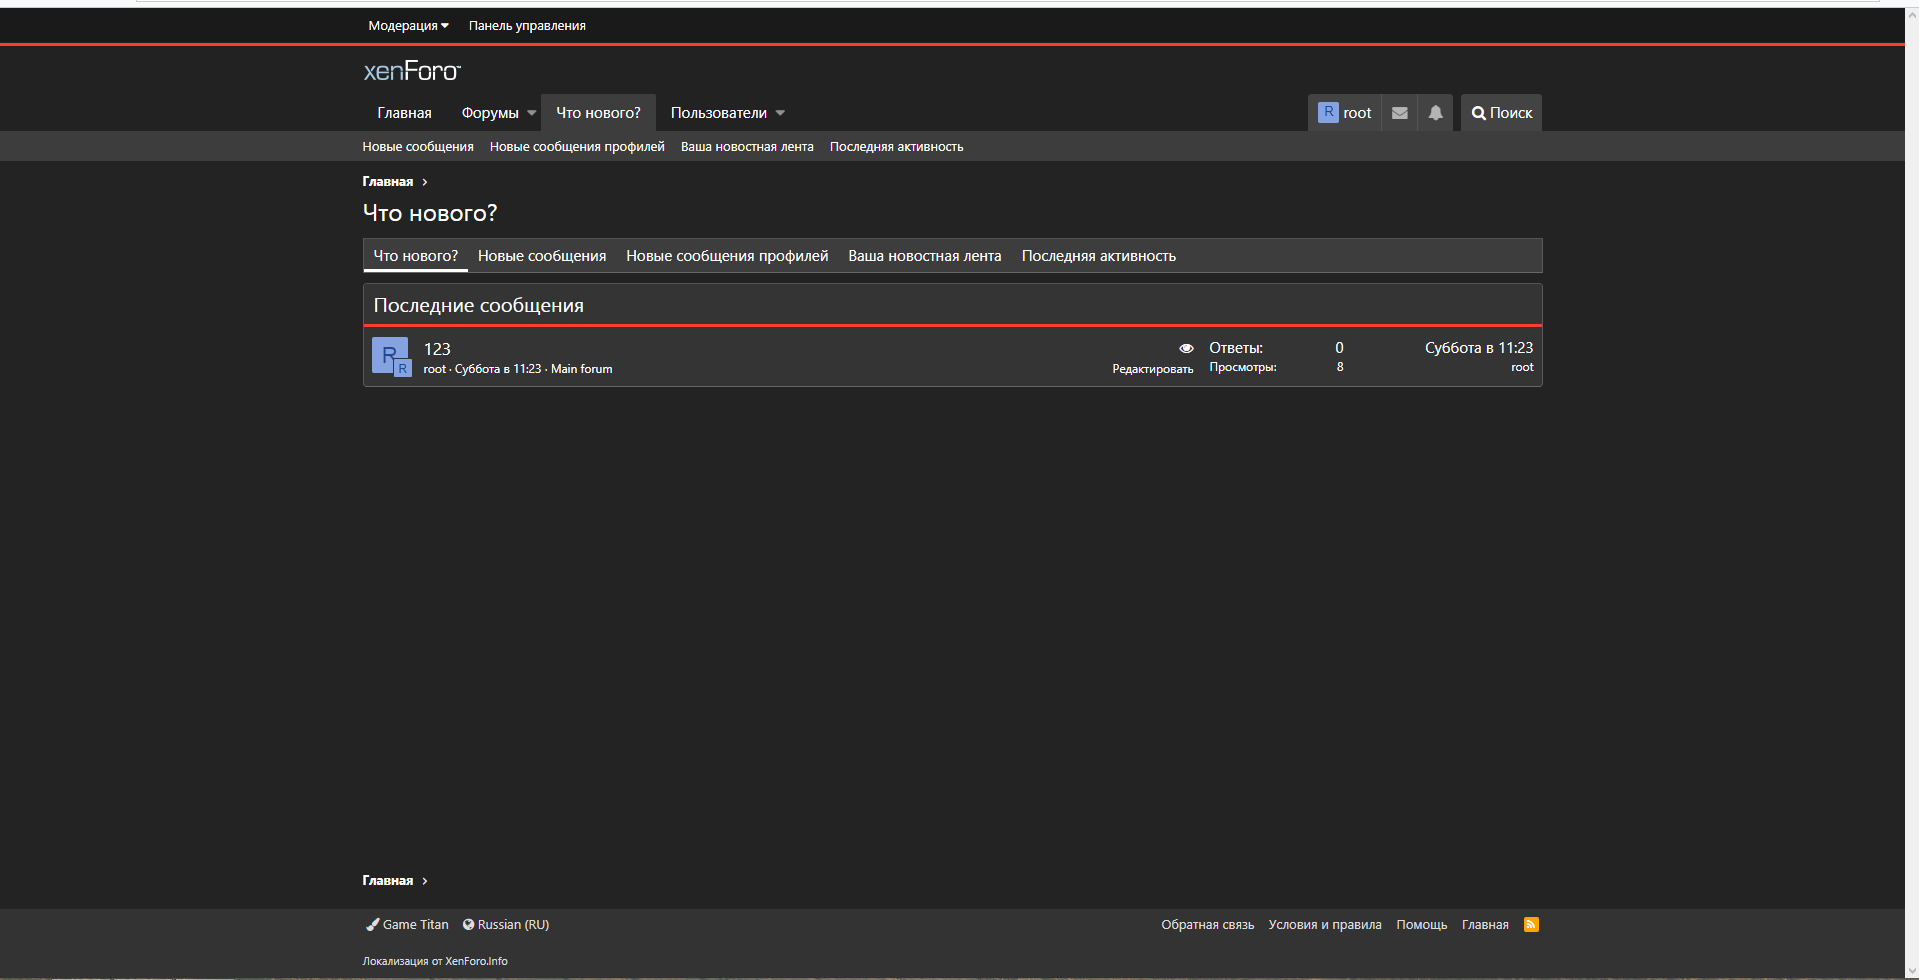Image resolution: width=1919 pixels, height=980 pixels.
Task: Open the Помощь footer link
Action: (x=1421, y=925)
